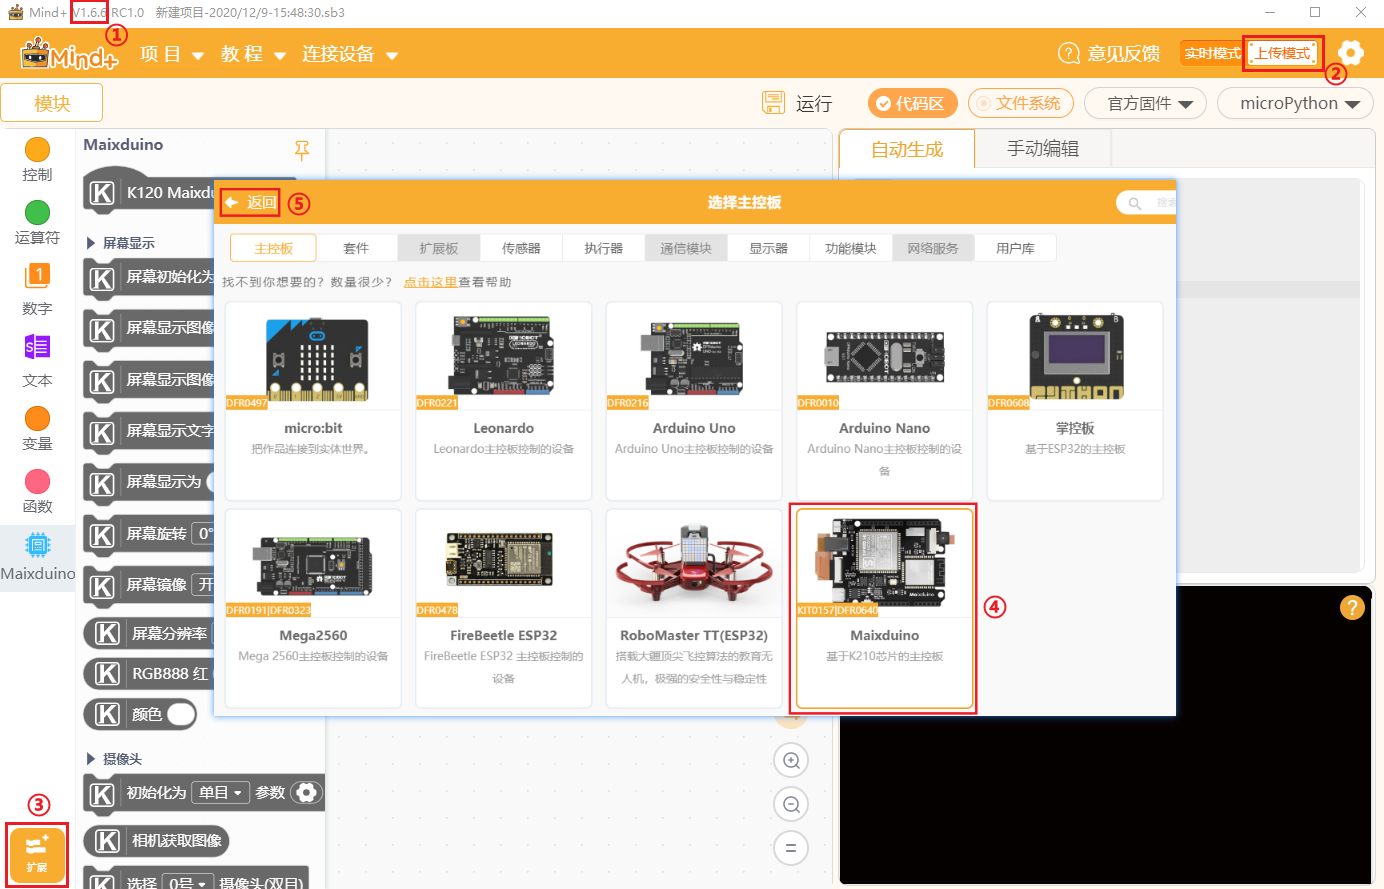Select the Maixduino category chip icon
The height and width of the screenshot is (889, 1384).
point(37,545)
